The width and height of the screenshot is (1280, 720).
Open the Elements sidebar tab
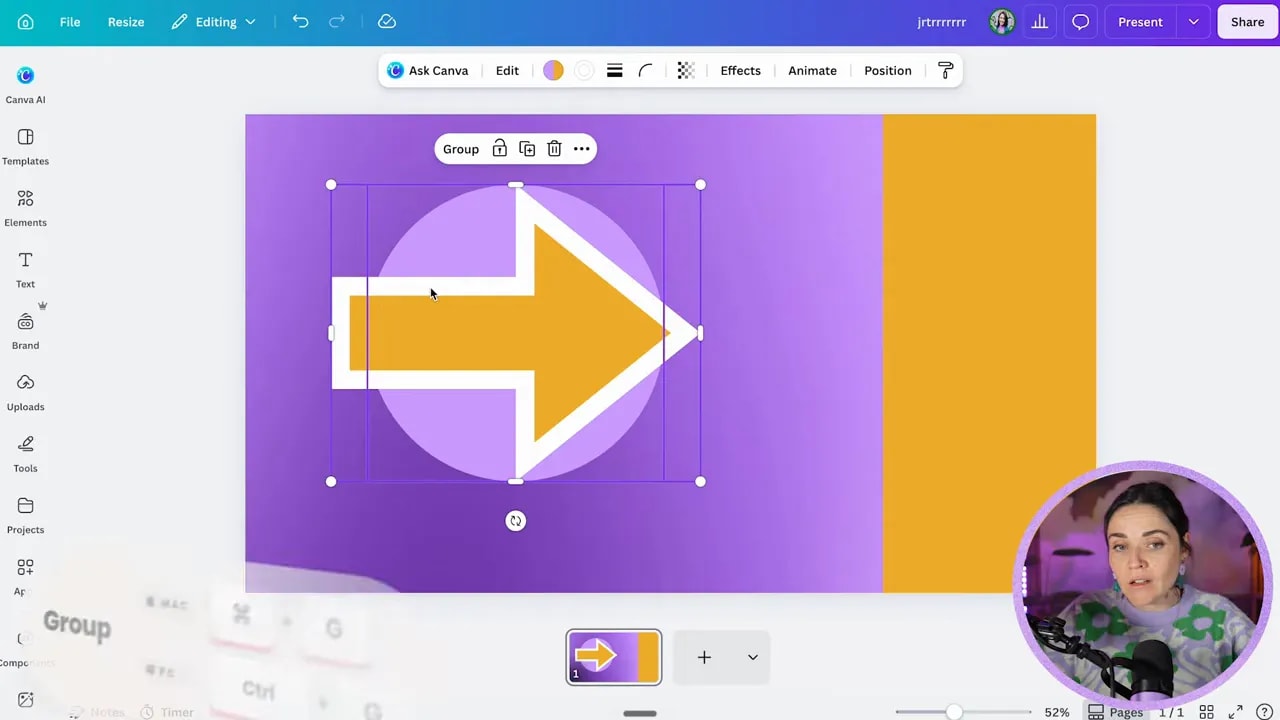pyautogui.click(x=25, y=209)
